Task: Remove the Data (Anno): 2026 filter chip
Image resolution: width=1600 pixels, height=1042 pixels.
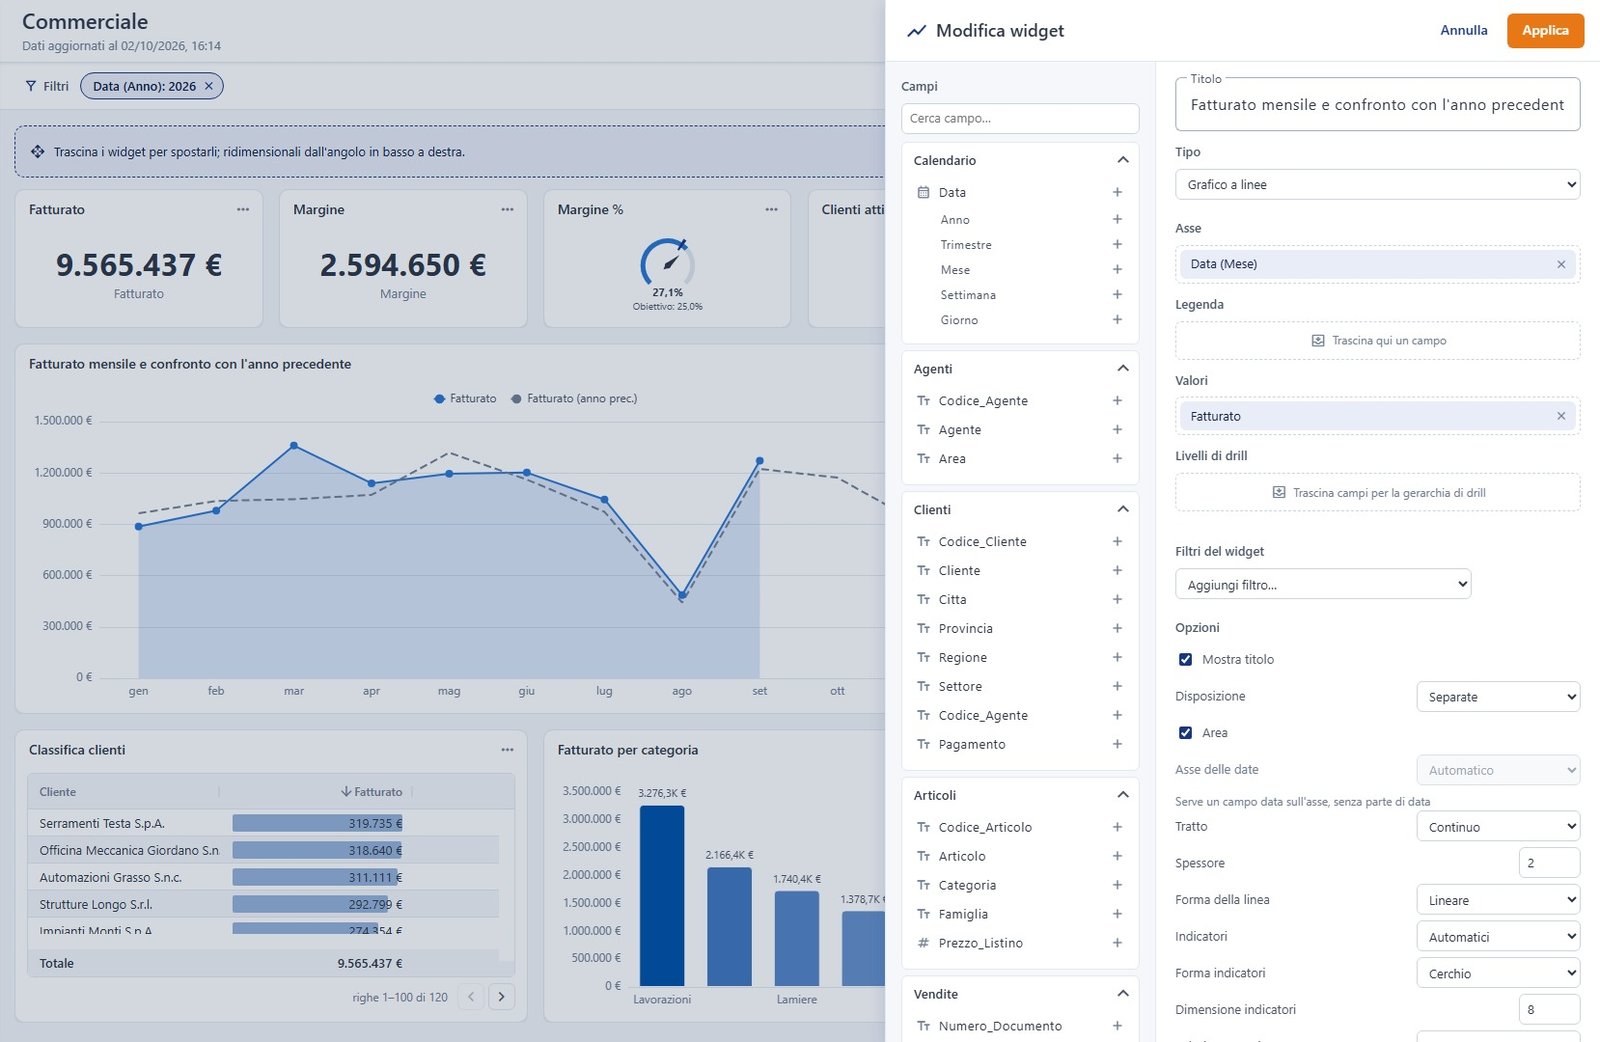Action: point(209,86)
